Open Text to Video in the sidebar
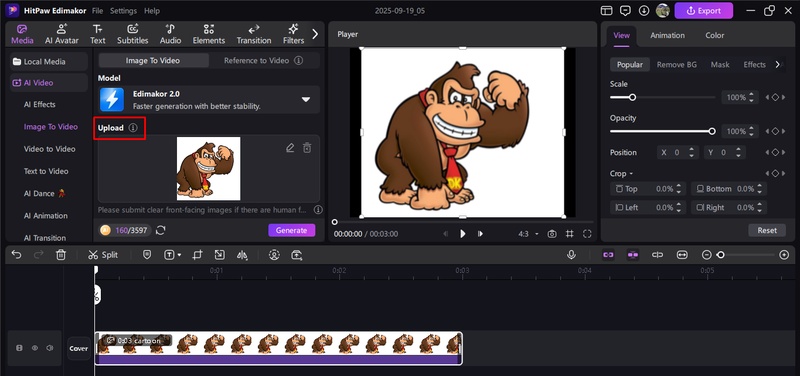 click(46, 171)
